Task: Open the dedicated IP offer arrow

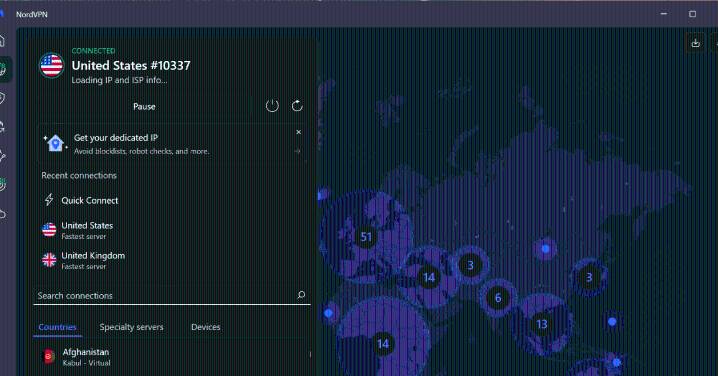Action: pos(297,151)
